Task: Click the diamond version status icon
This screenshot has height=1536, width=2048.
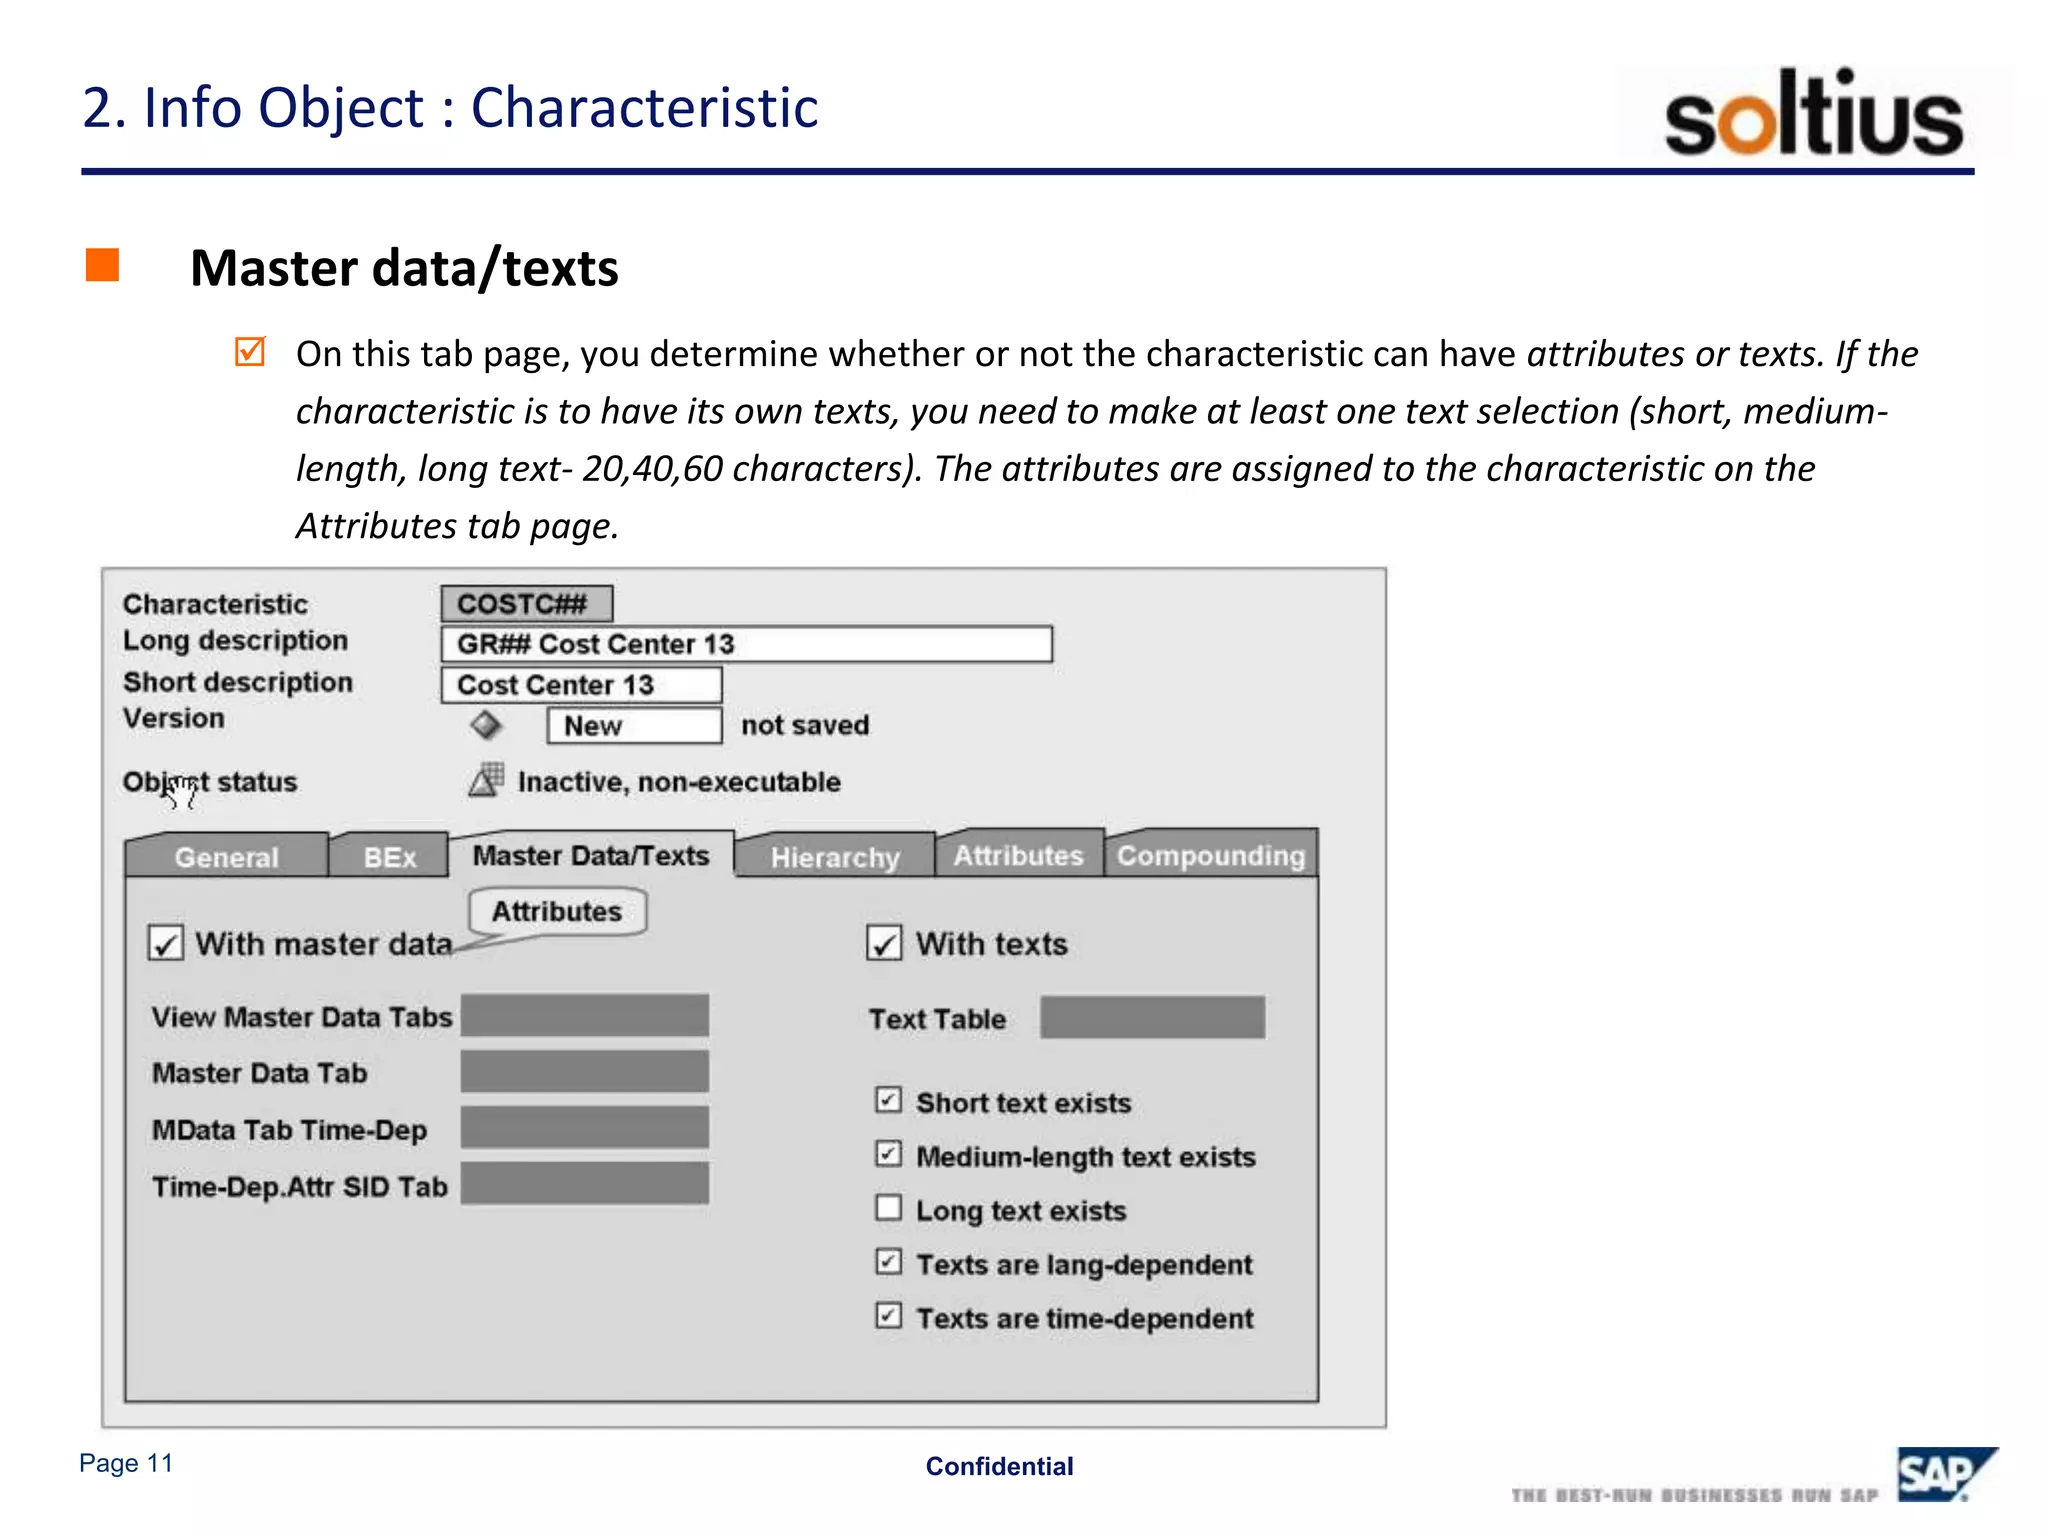Action: (486, 725)
